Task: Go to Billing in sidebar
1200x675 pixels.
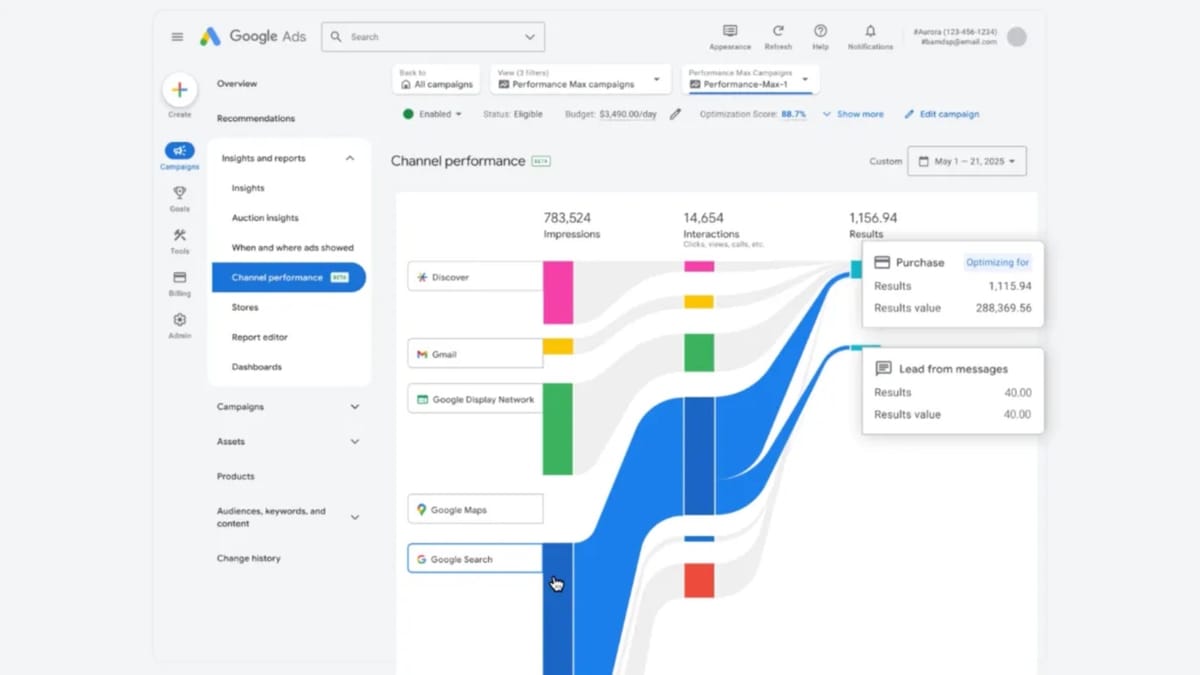Action: (179, 278)
